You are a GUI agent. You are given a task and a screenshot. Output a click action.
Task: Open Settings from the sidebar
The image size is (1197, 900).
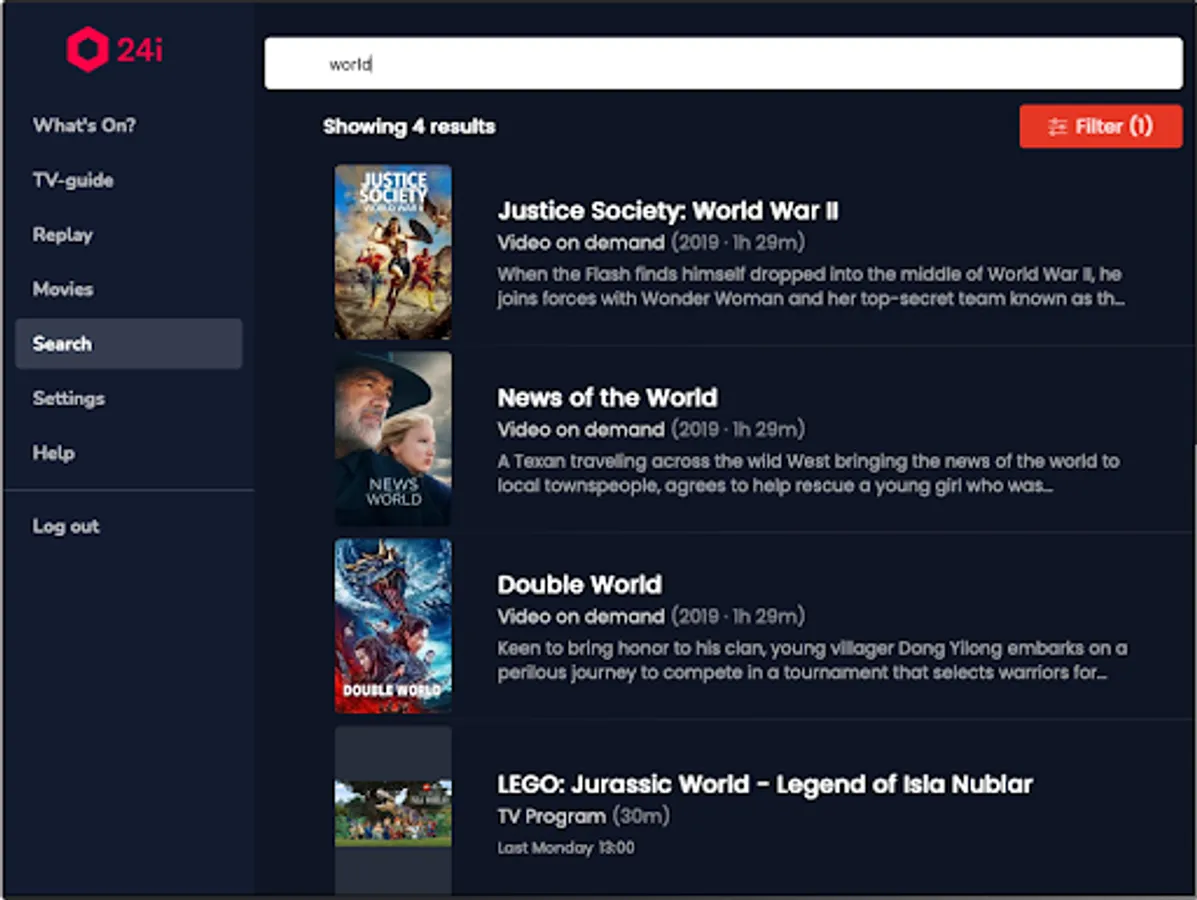coord(69,398)
